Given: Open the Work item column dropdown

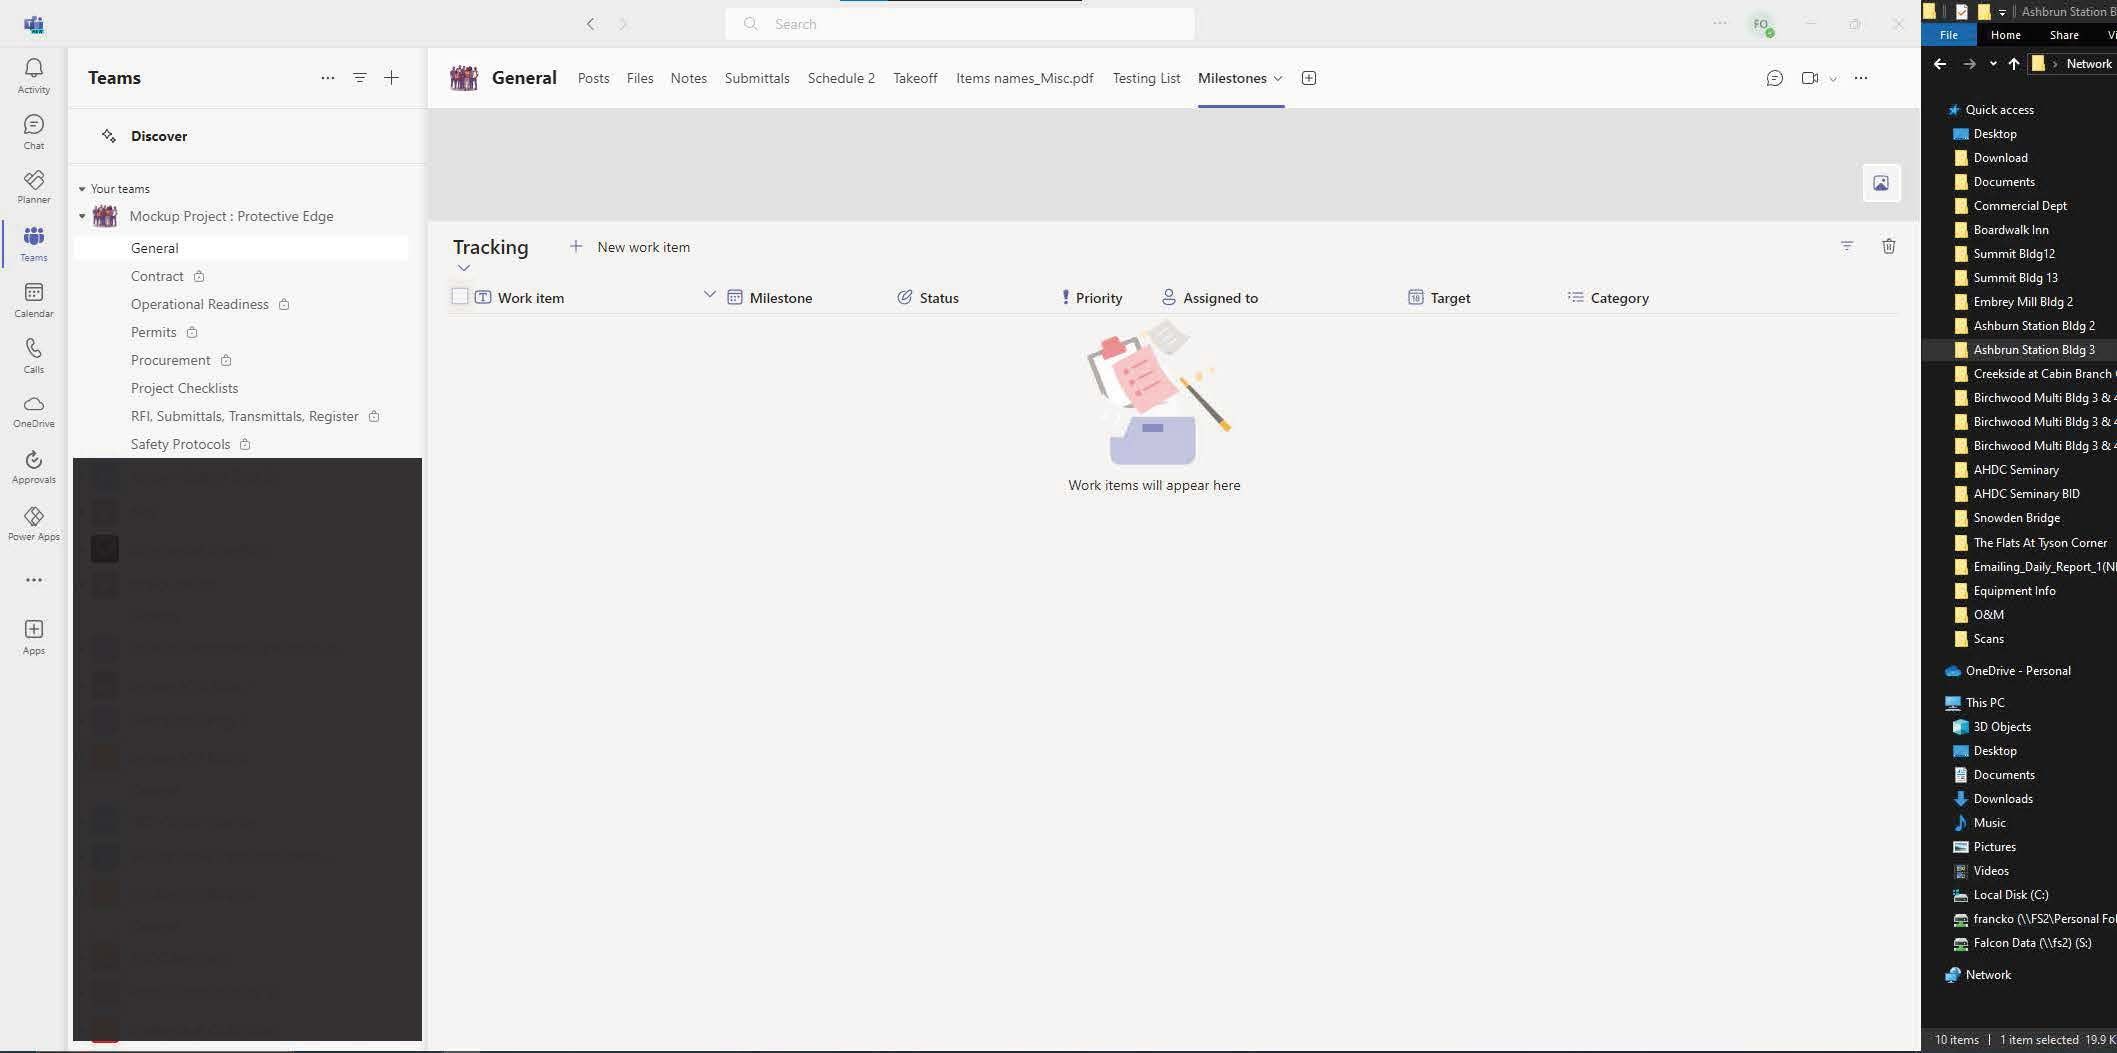Looking at the screenshot, I should (x=709, y=295).
